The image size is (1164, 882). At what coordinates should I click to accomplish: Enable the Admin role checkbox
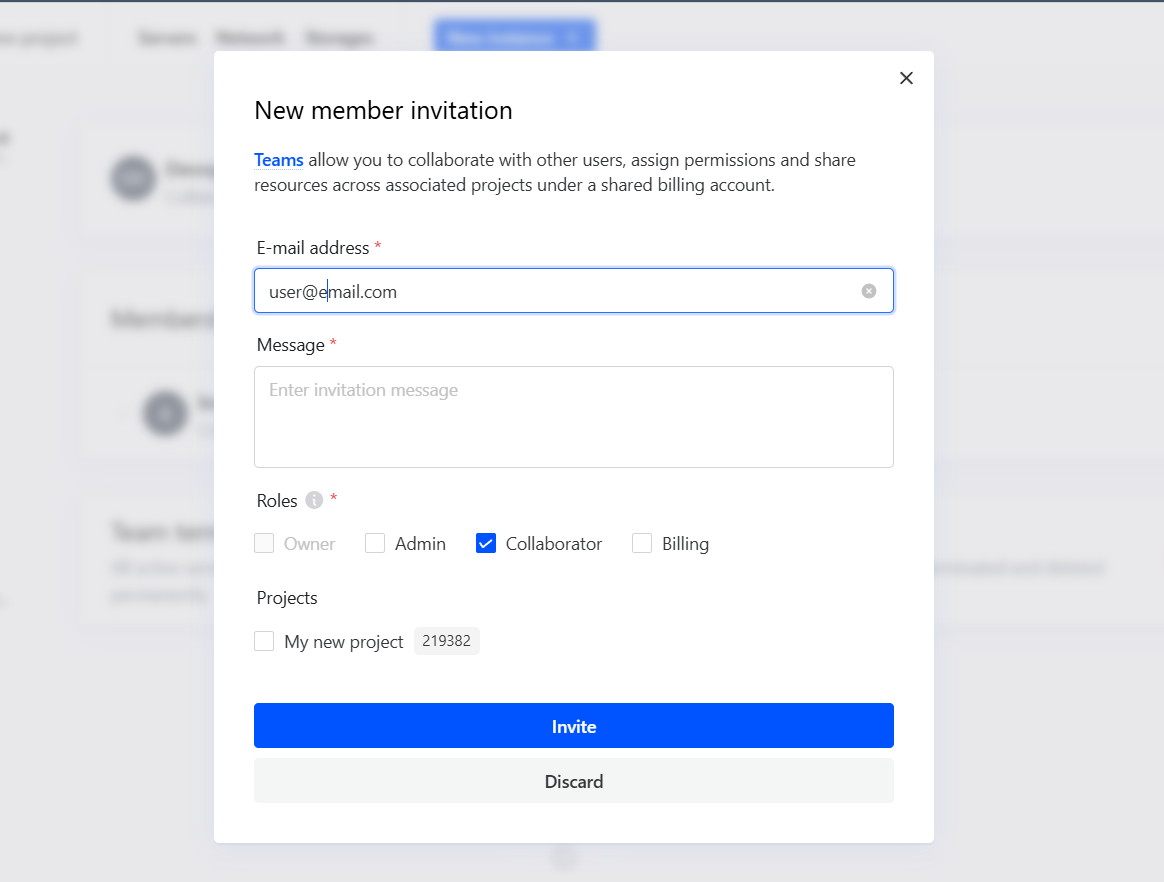coord(375,543)
